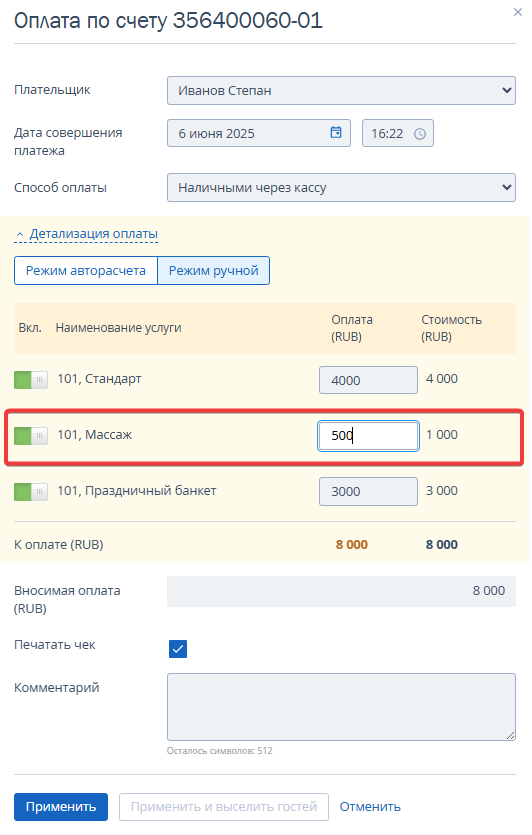Viewport: 532px width, 835px height.
Task: Click the clock icon in time field
Action: pyautogui.click(x=420, y=134)
